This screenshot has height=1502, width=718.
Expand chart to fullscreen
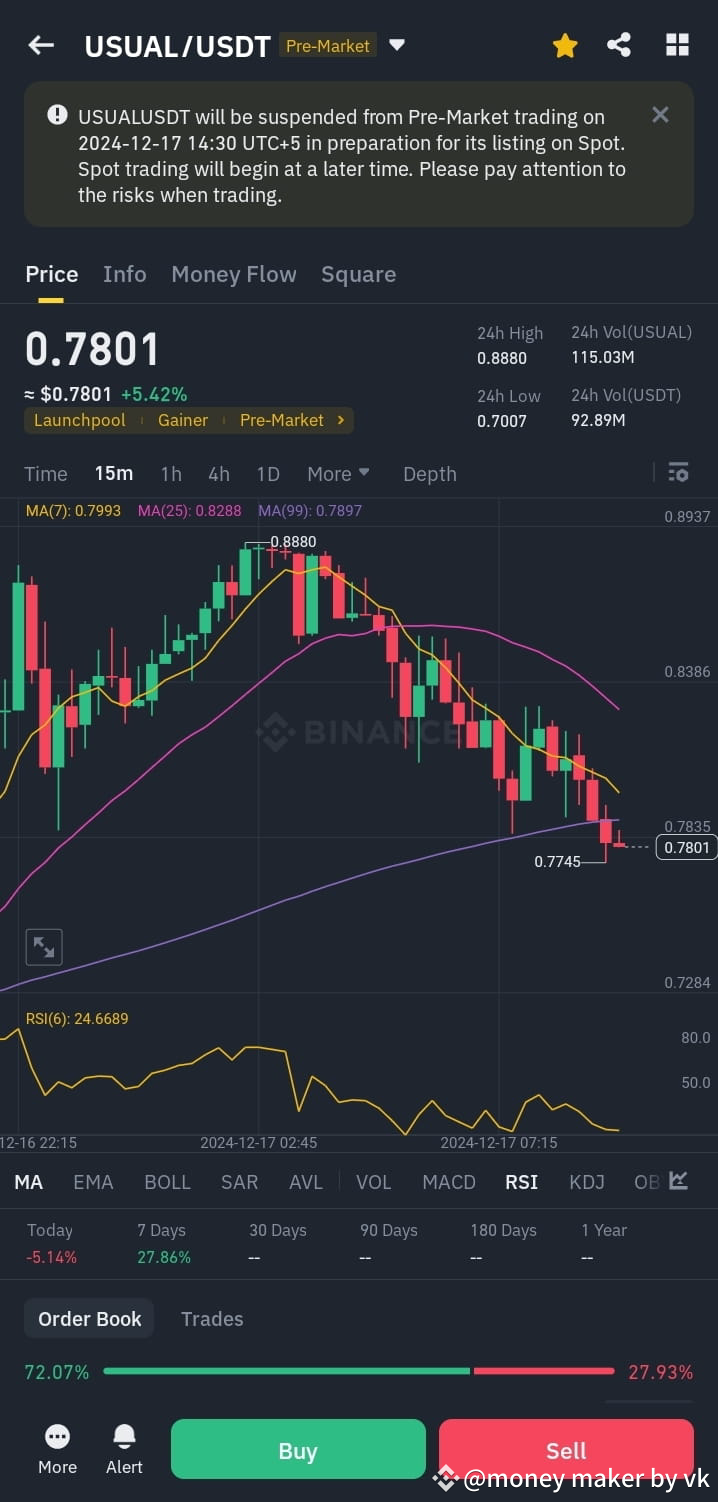(x=44, y=947)
